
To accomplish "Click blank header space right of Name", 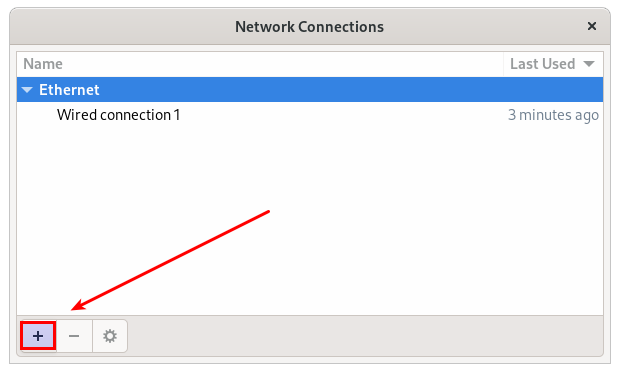I will pos(283,64).
